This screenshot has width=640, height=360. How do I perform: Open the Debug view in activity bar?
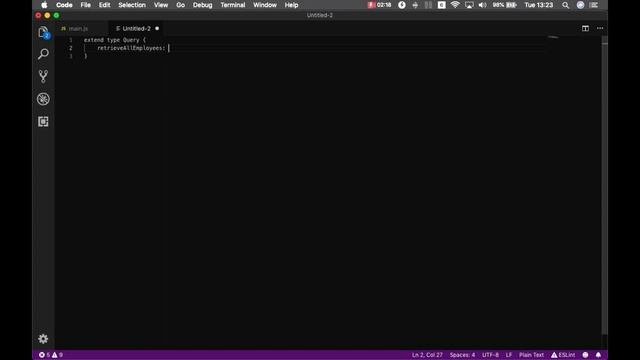(x=43, y=99)
